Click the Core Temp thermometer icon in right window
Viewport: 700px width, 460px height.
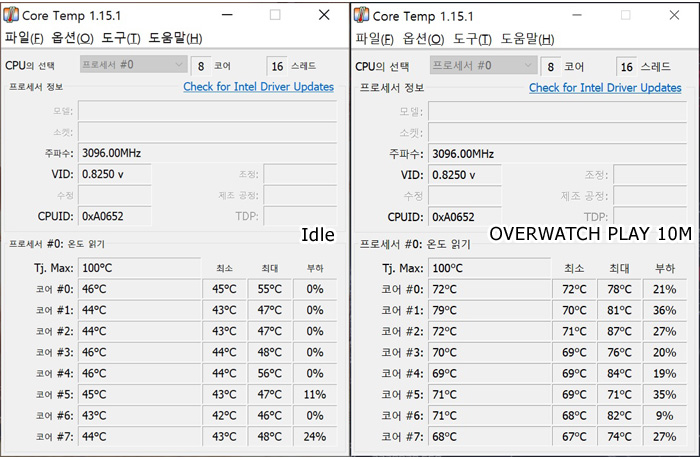(x=361, y=15)
